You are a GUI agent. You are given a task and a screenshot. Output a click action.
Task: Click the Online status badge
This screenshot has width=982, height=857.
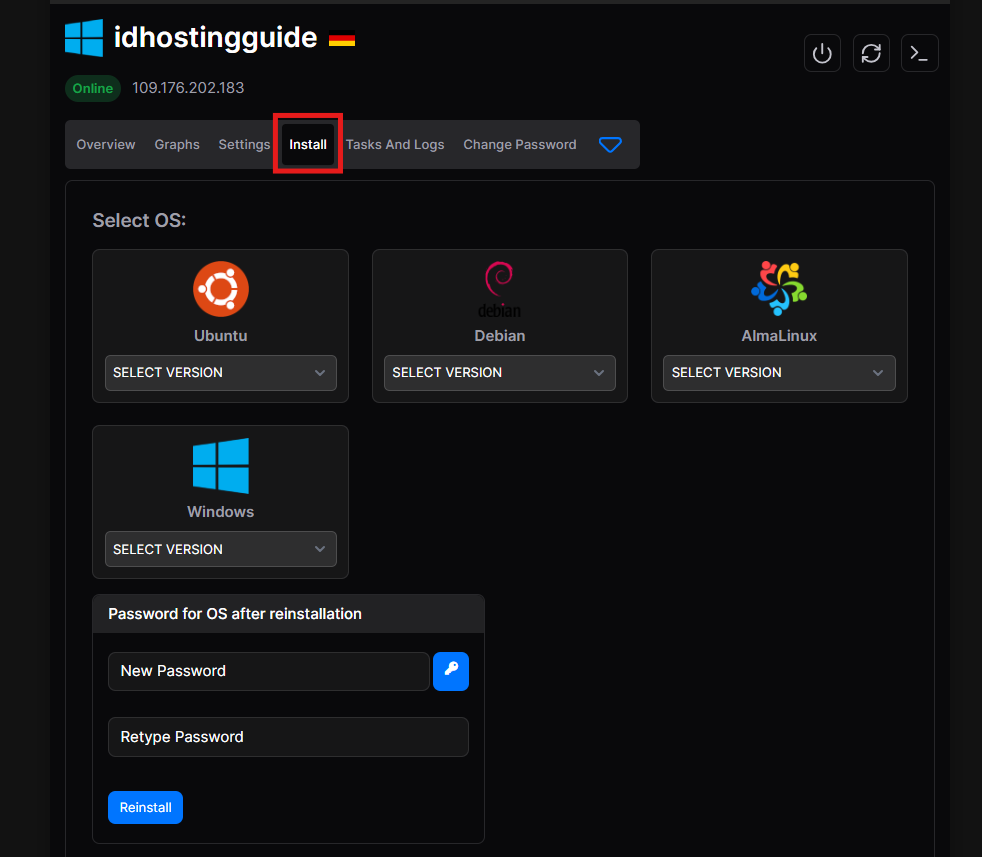pyautogui.click(x=93, y=88)
